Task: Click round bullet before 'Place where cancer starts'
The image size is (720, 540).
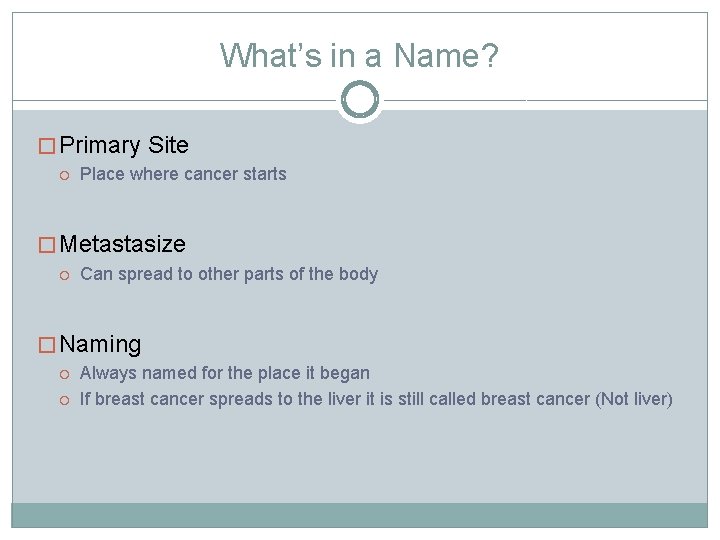Action: coord(65,175)
